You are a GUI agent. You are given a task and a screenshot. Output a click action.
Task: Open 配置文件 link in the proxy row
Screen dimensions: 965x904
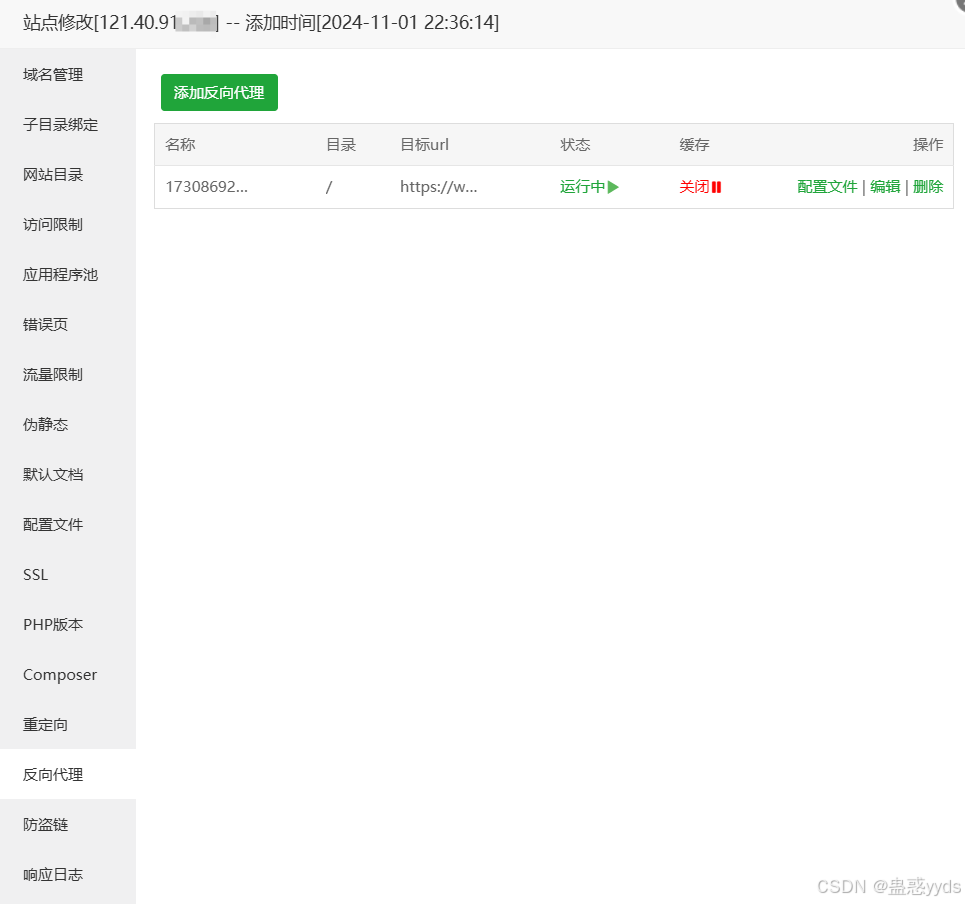click(x=827, y=186)
